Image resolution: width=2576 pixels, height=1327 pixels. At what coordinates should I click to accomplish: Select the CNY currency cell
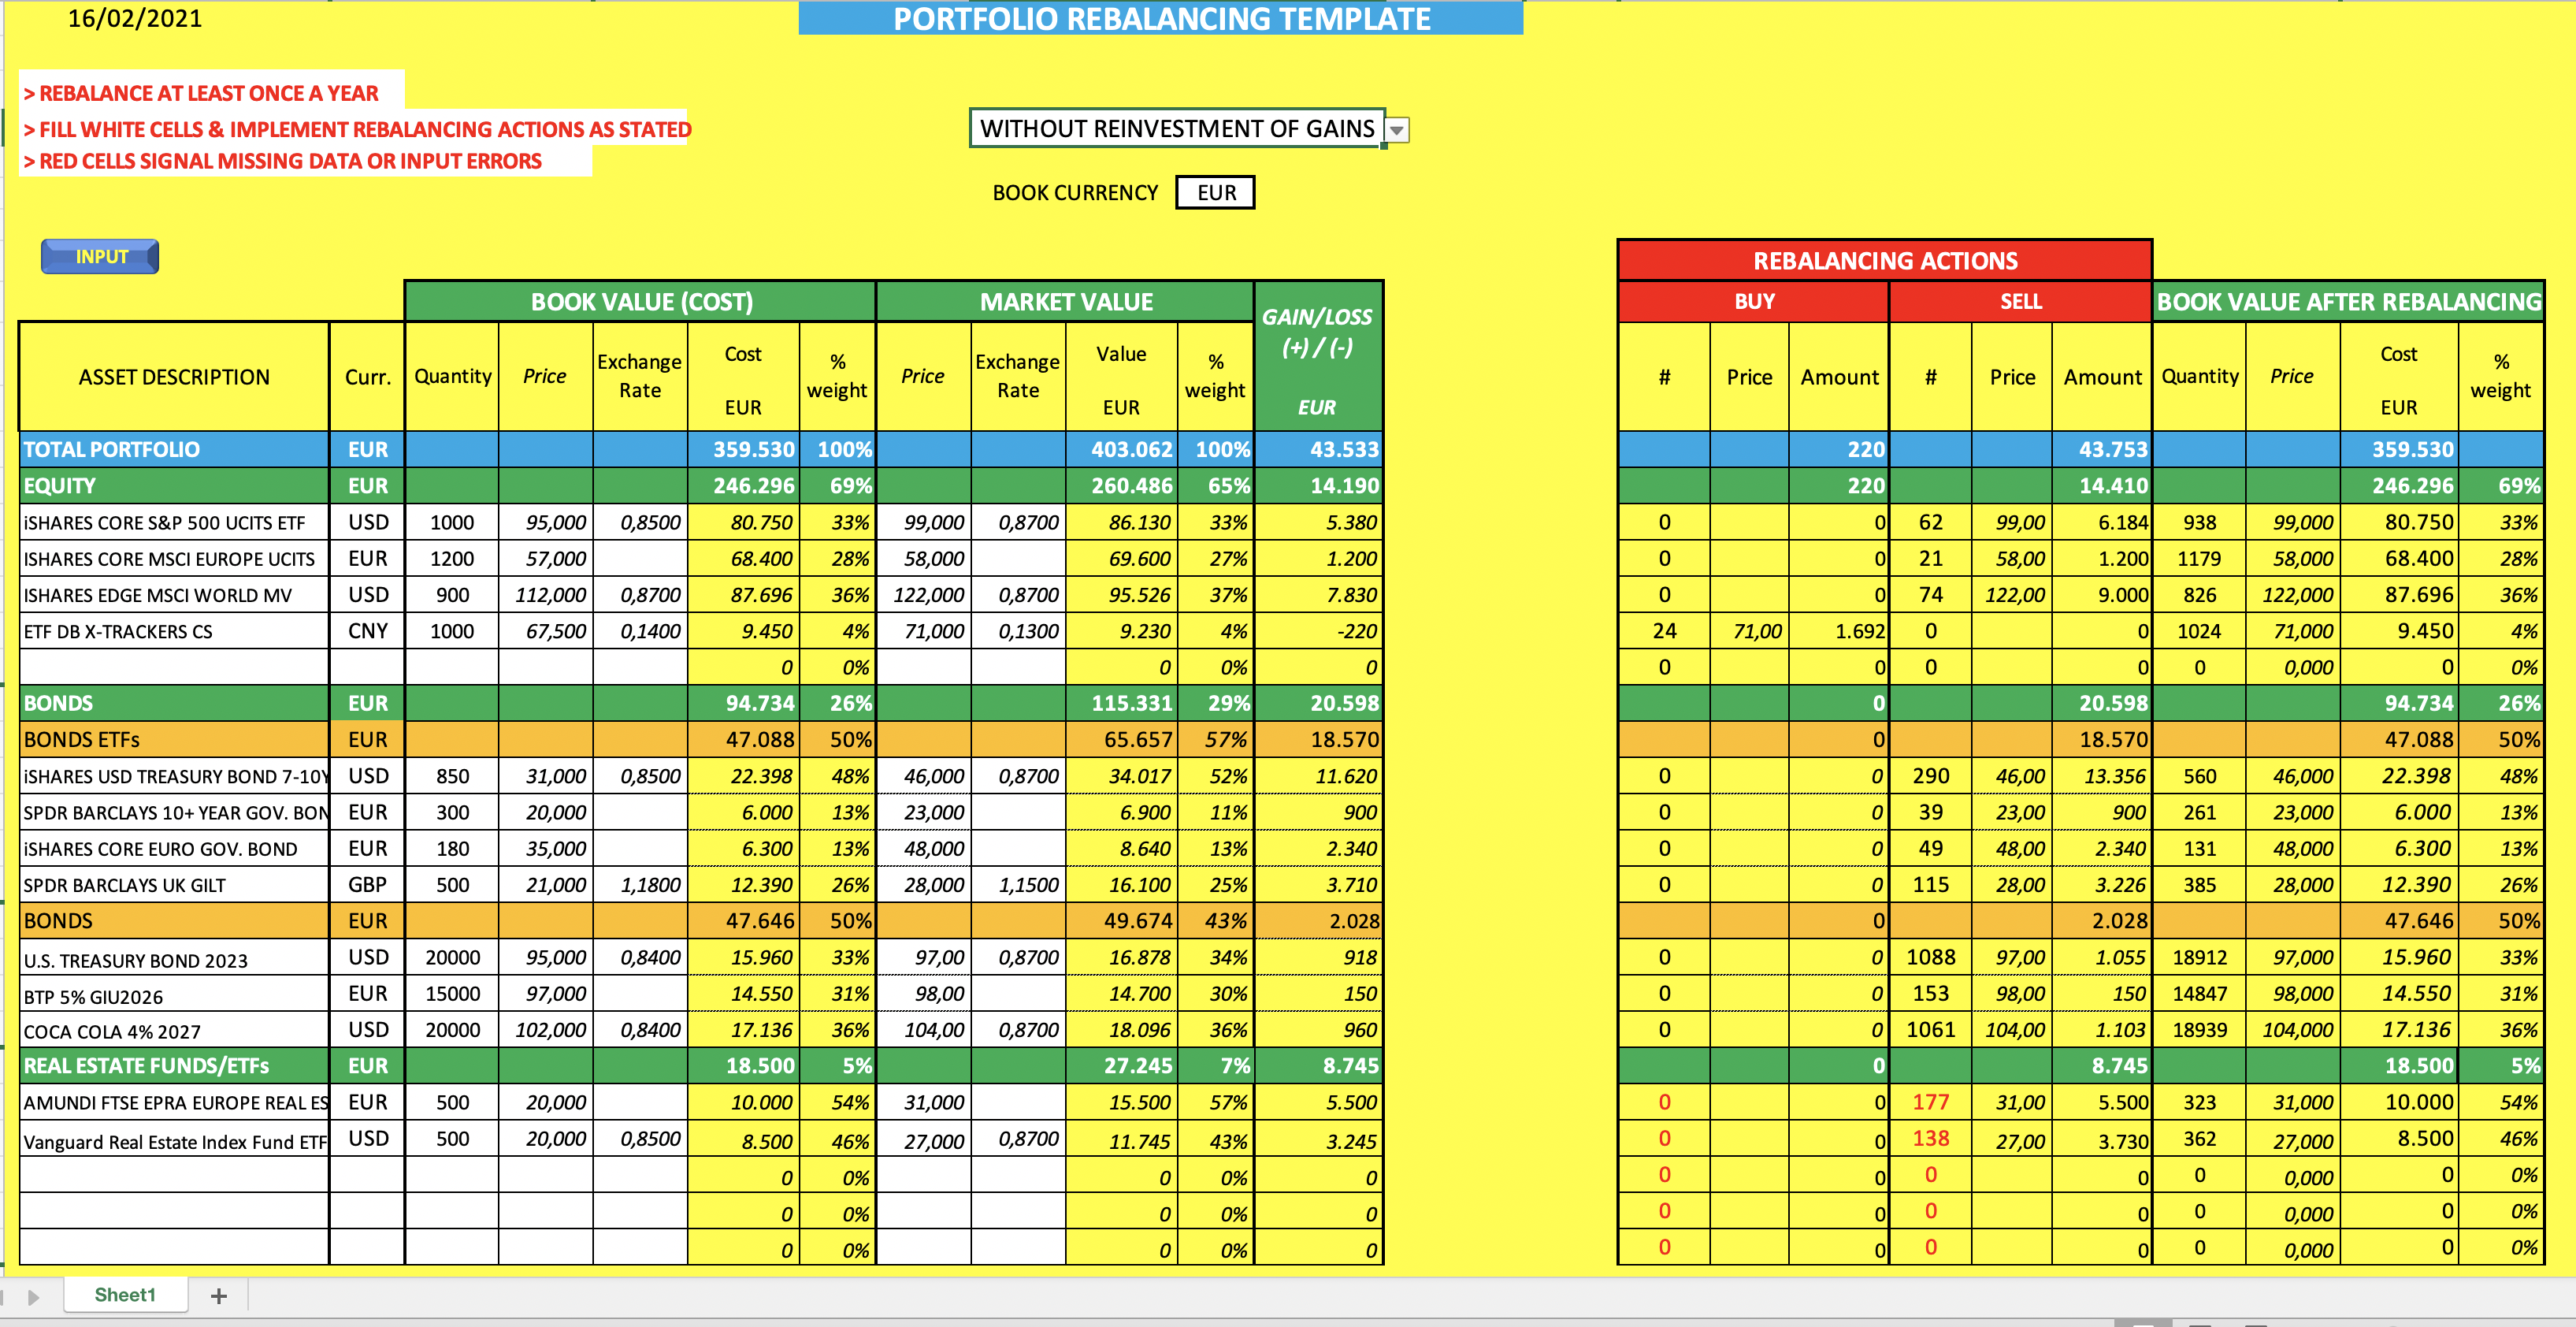pyautogui.click(x=367, y=631)
